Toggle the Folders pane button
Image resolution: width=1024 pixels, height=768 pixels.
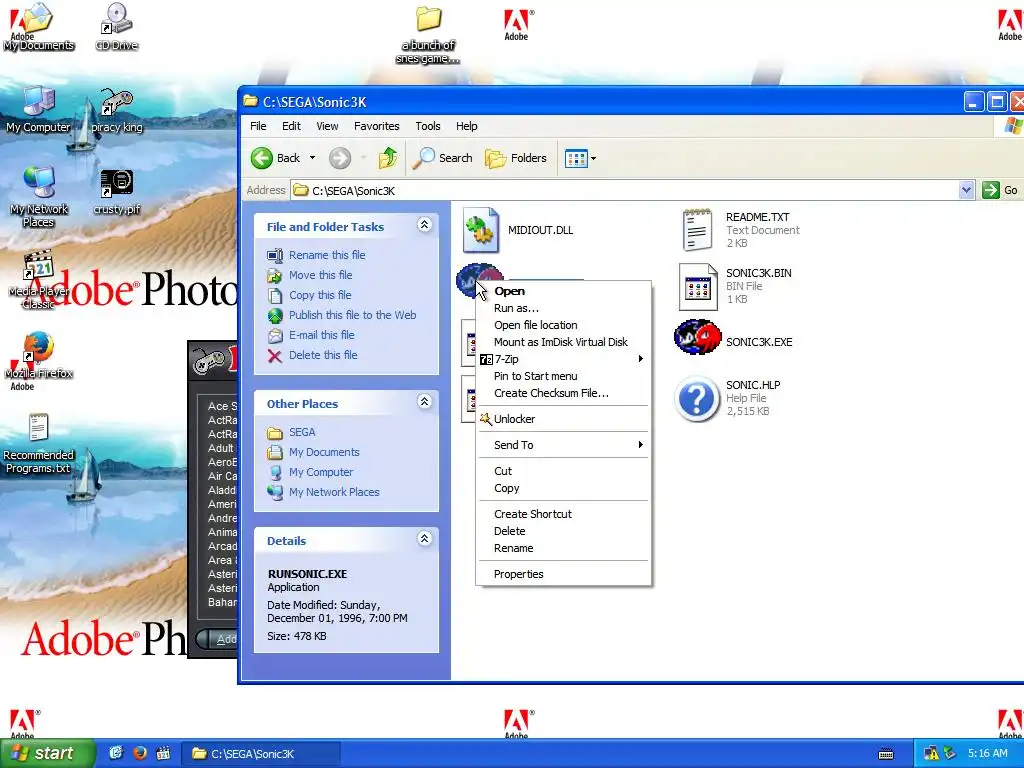pyautogui.click(x=515, y=158)
